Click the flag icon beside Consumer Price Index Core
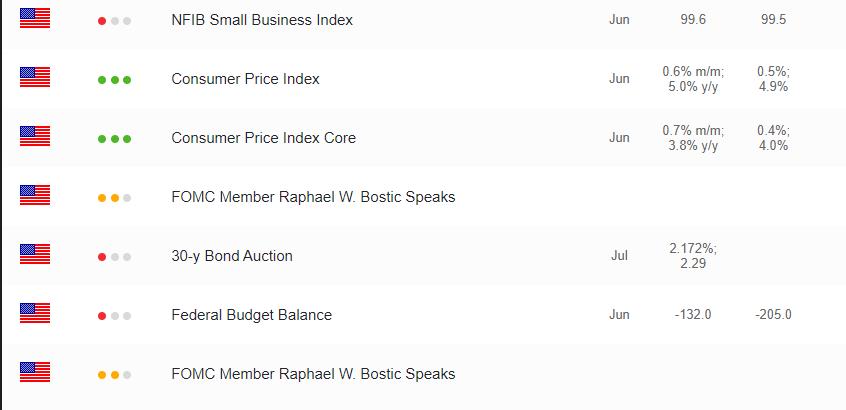 pyautogui.click(x=35, y=136)
